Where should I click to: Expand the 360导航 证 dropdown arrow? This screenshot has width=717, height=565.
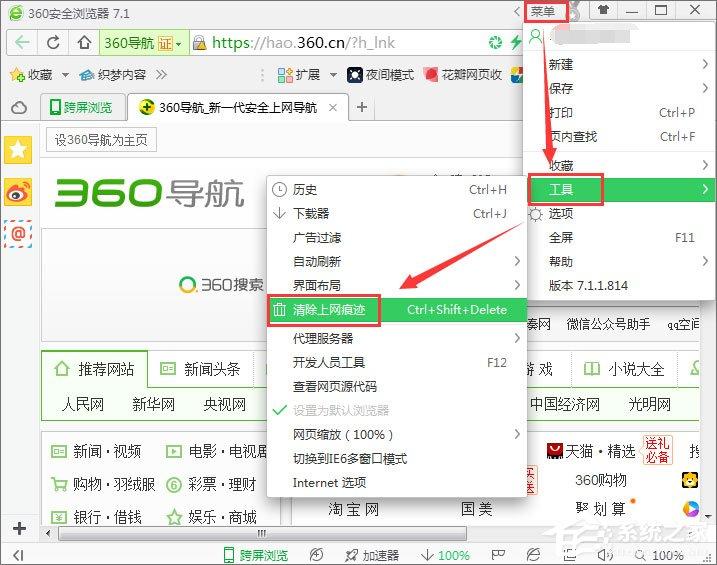click(x=179, y=44)
